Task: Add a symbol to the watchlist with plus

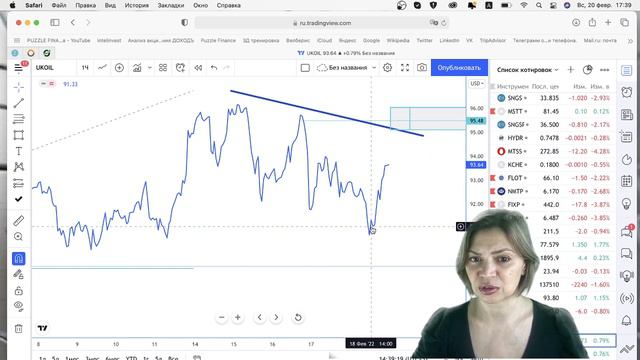Action: click(x=571, y=70)
